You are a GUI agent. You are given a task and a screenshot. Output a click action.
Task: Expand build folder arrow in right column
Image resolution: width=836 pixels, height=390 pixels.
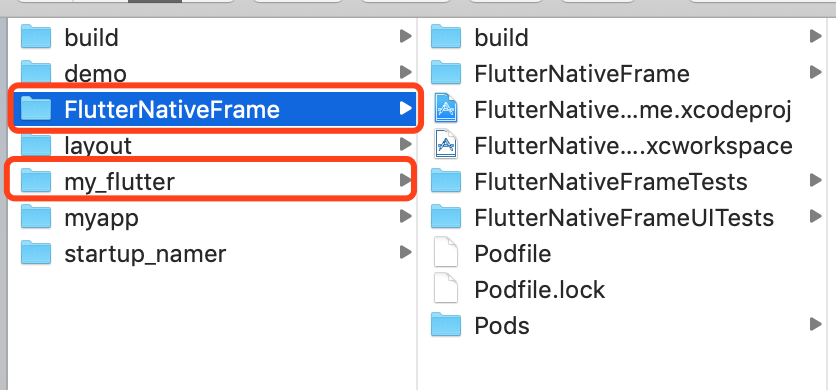pos(815,36)
